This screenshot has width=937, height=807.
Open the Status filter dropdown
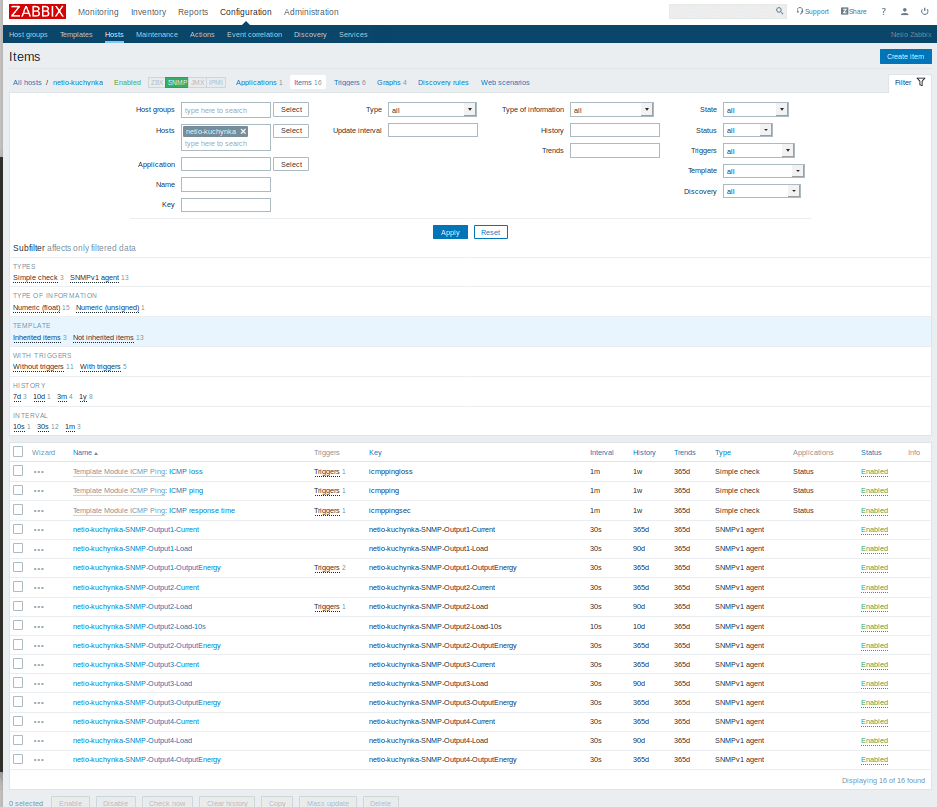748,130
